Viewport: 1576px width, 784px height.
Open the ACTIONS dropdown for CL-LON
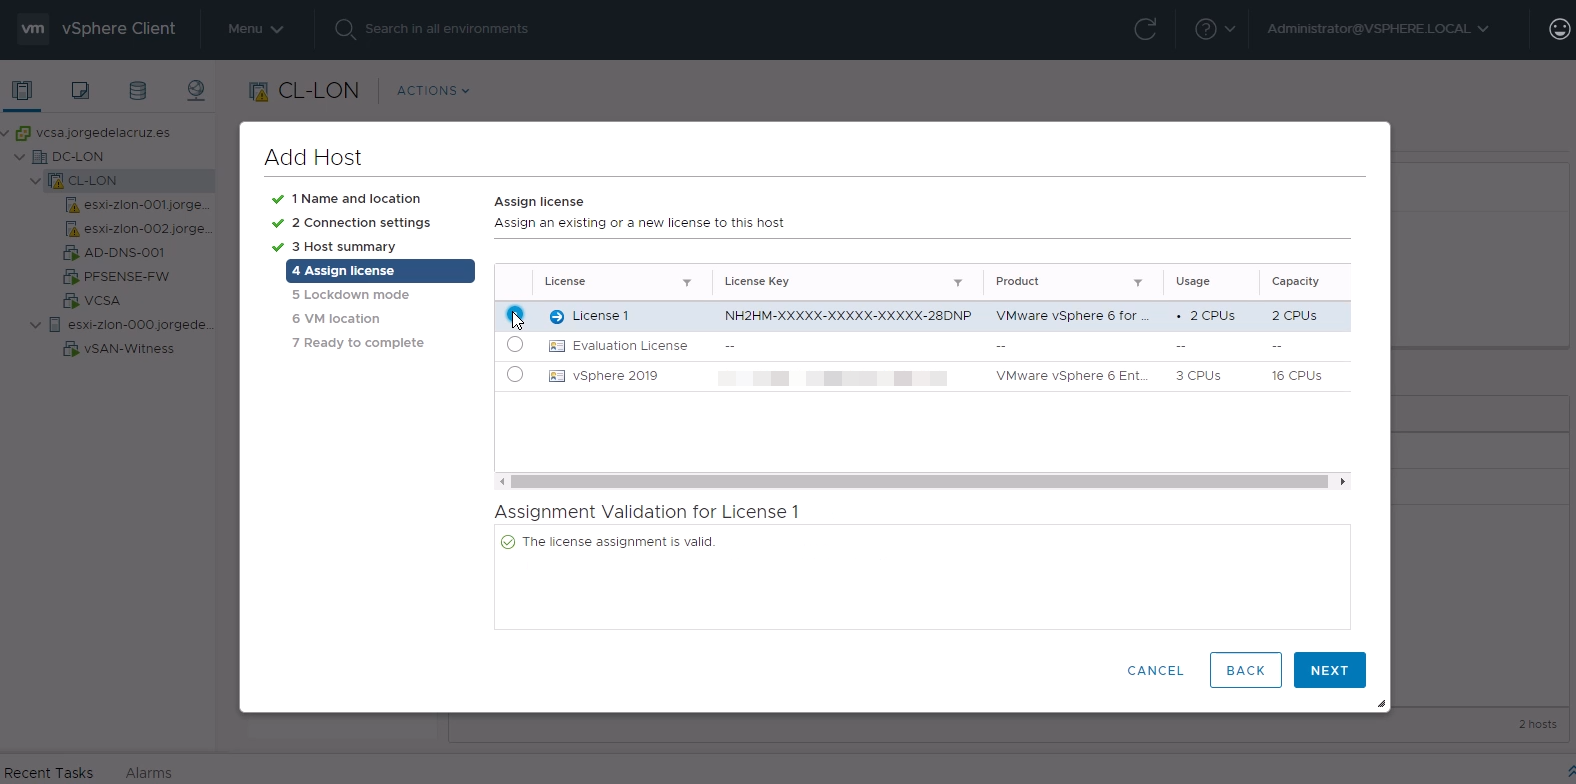pyautogui.click(x=433, y=91)
